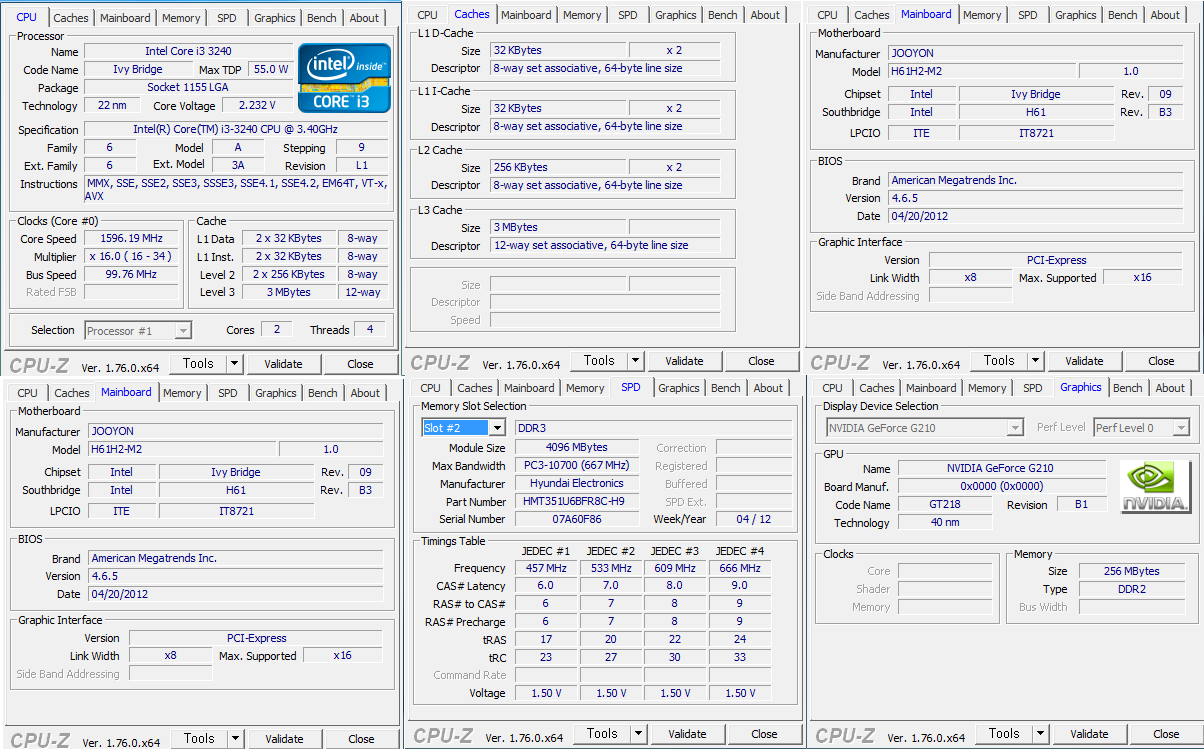Click Validate in the CPU window
The image size is (1204, 749).
(x=283, y=364)
